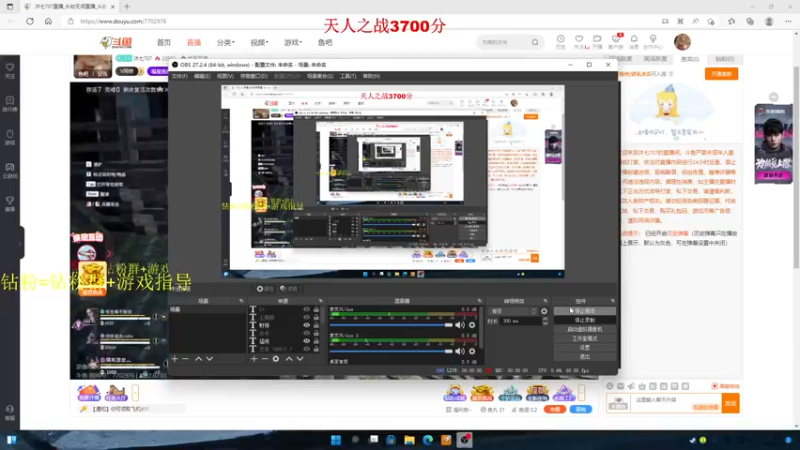Viewport: 800px width, 450px height.
Task: Remove scene with the minus icon in Scenes panel
Action: pyautogui.click(x=186, y=359)
